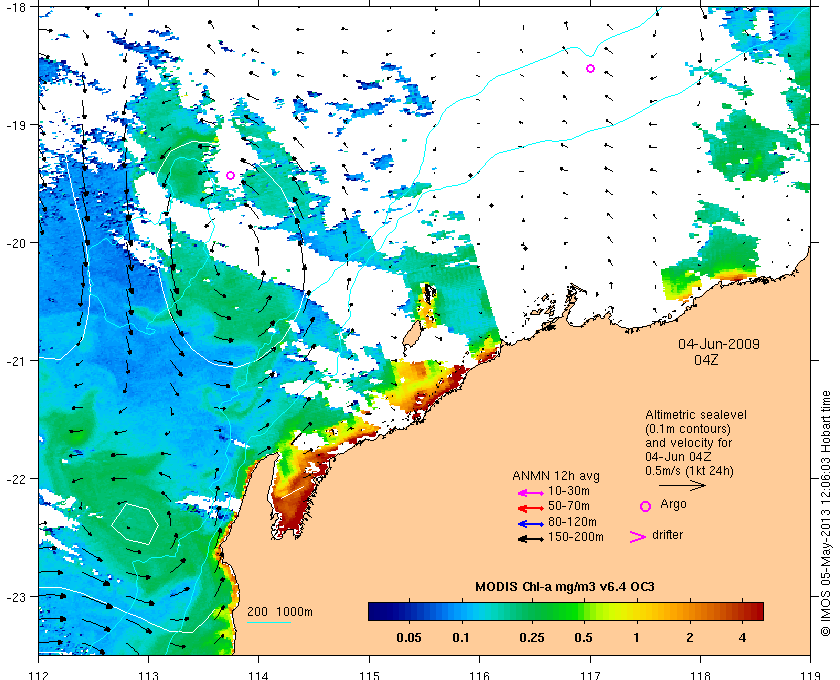Image resolution: width=840 pixels, height=680 pixels.
Task: Click the ANMN 12h avg heading
Action: pos(556,476)
